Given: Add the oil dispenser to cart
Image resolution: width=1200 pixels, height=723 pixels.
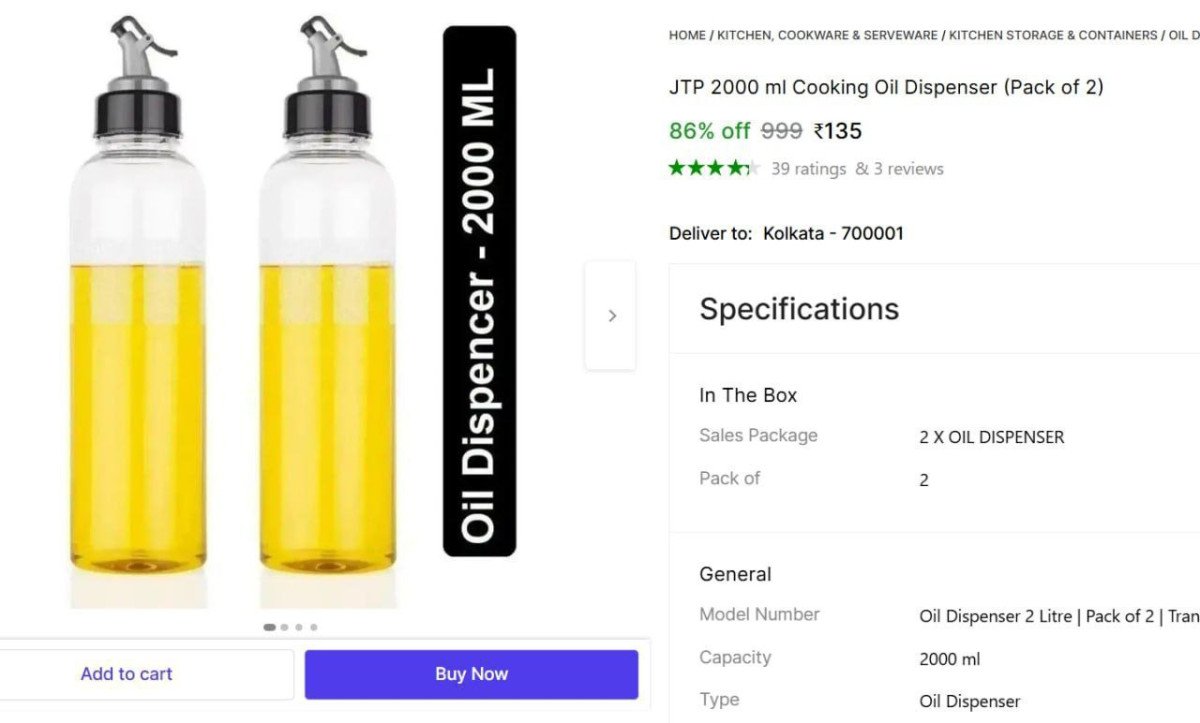Looking at the screenshot, I should point(127,674).
